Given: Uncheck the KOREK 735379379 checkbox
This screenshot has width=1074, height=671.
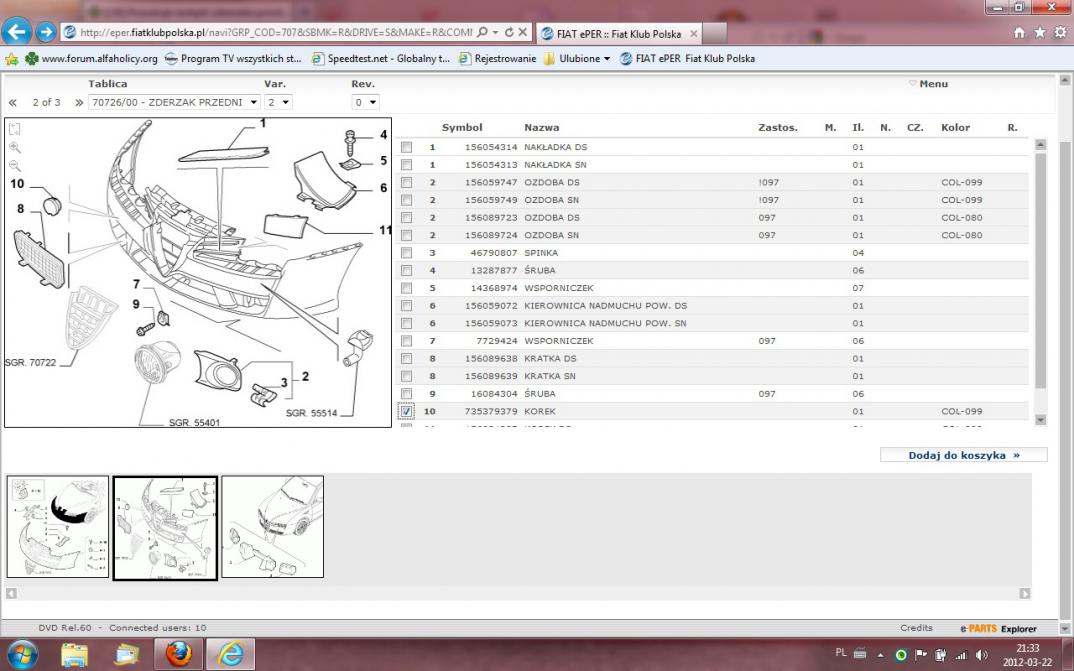Looking at the screenshot, I should coord(406,411).
